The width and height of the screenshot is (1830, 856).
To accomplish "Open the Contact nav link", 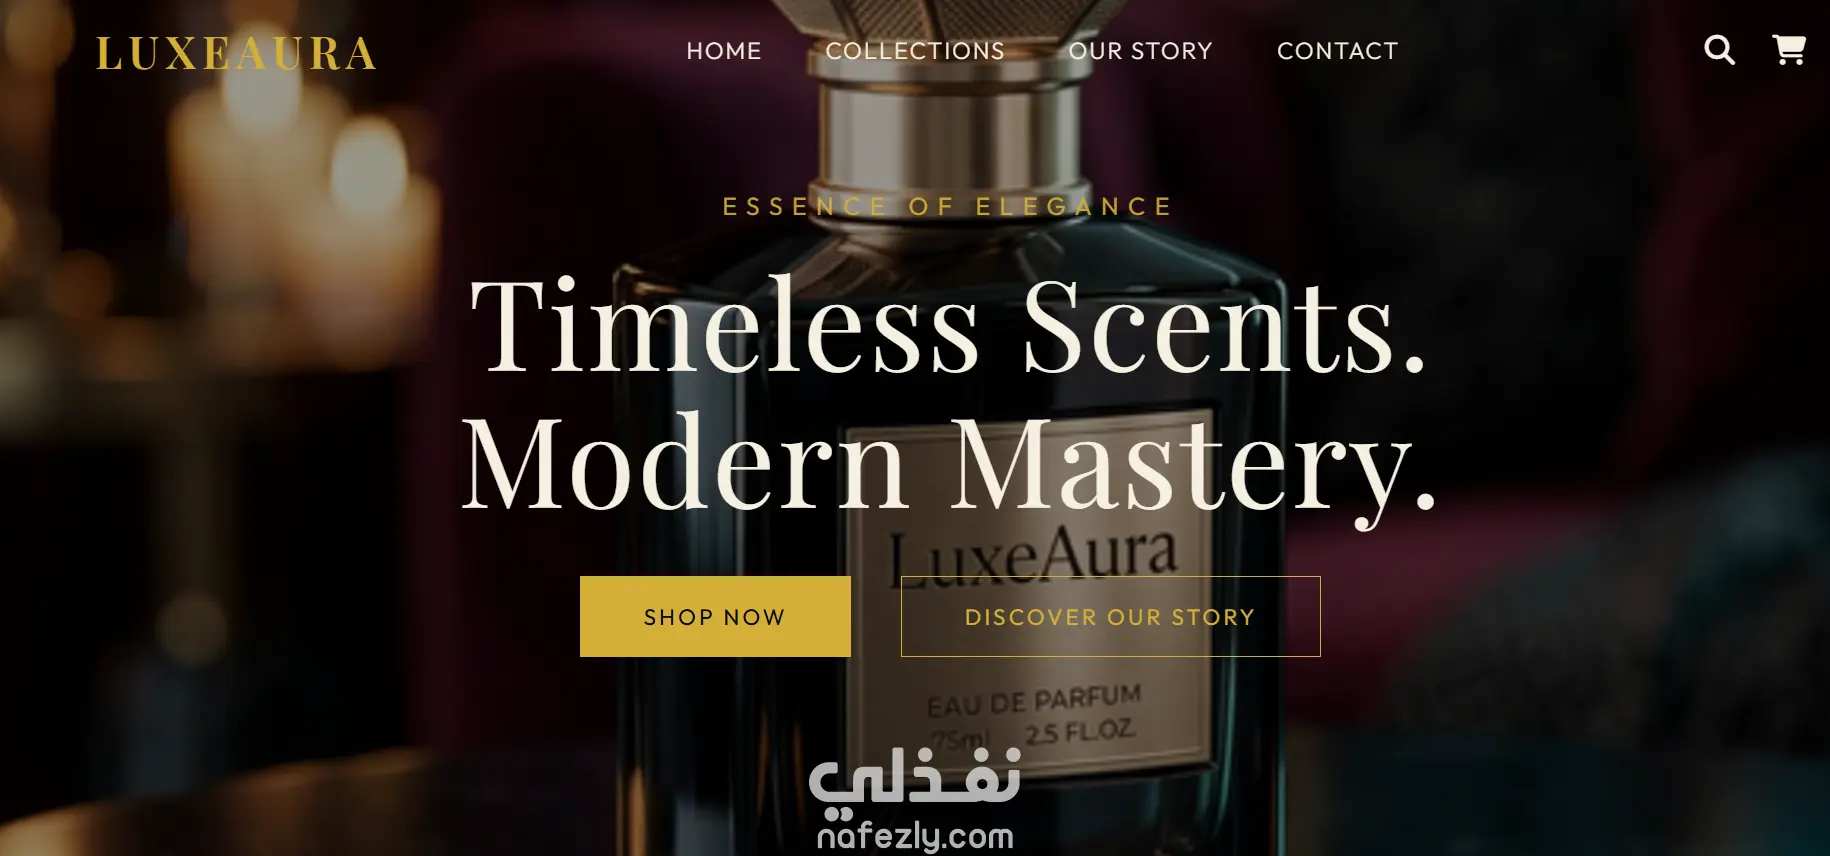I will coord(1338,51).
